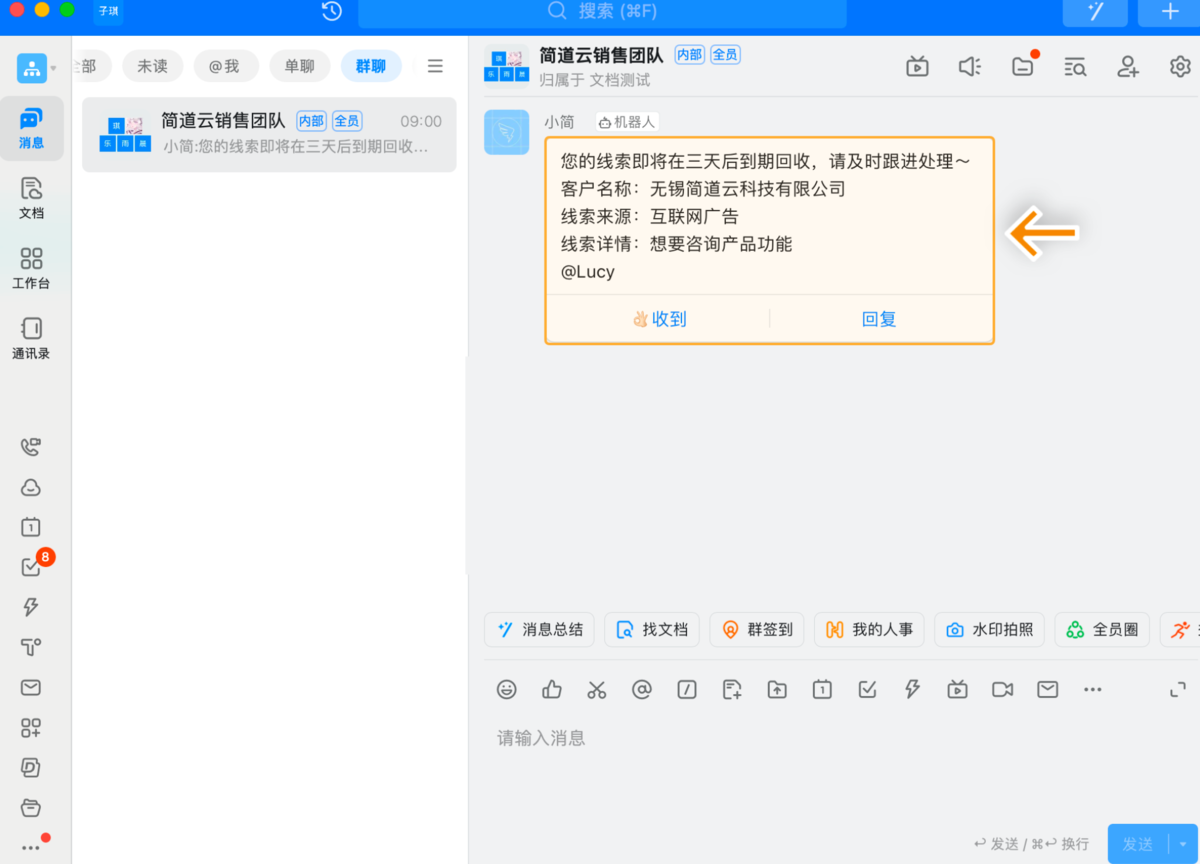Open the 工作台 workbench in sidebar
Viewport: 1200px width, 864px height.
(x=31, y=266)
